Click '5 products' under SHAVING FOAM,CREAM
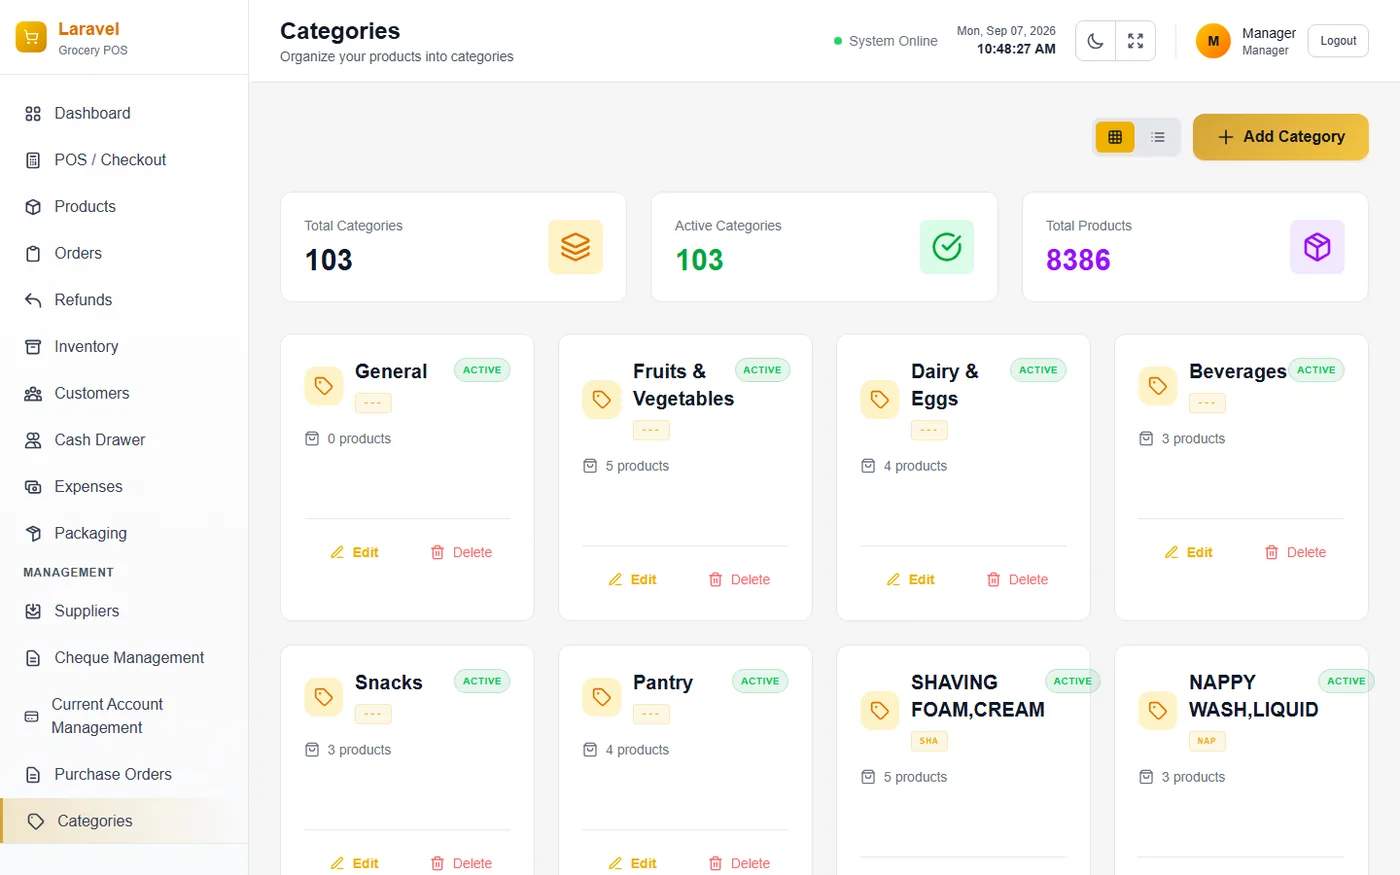The height and width of the screenshot is (875, 1400). [915, 777]
